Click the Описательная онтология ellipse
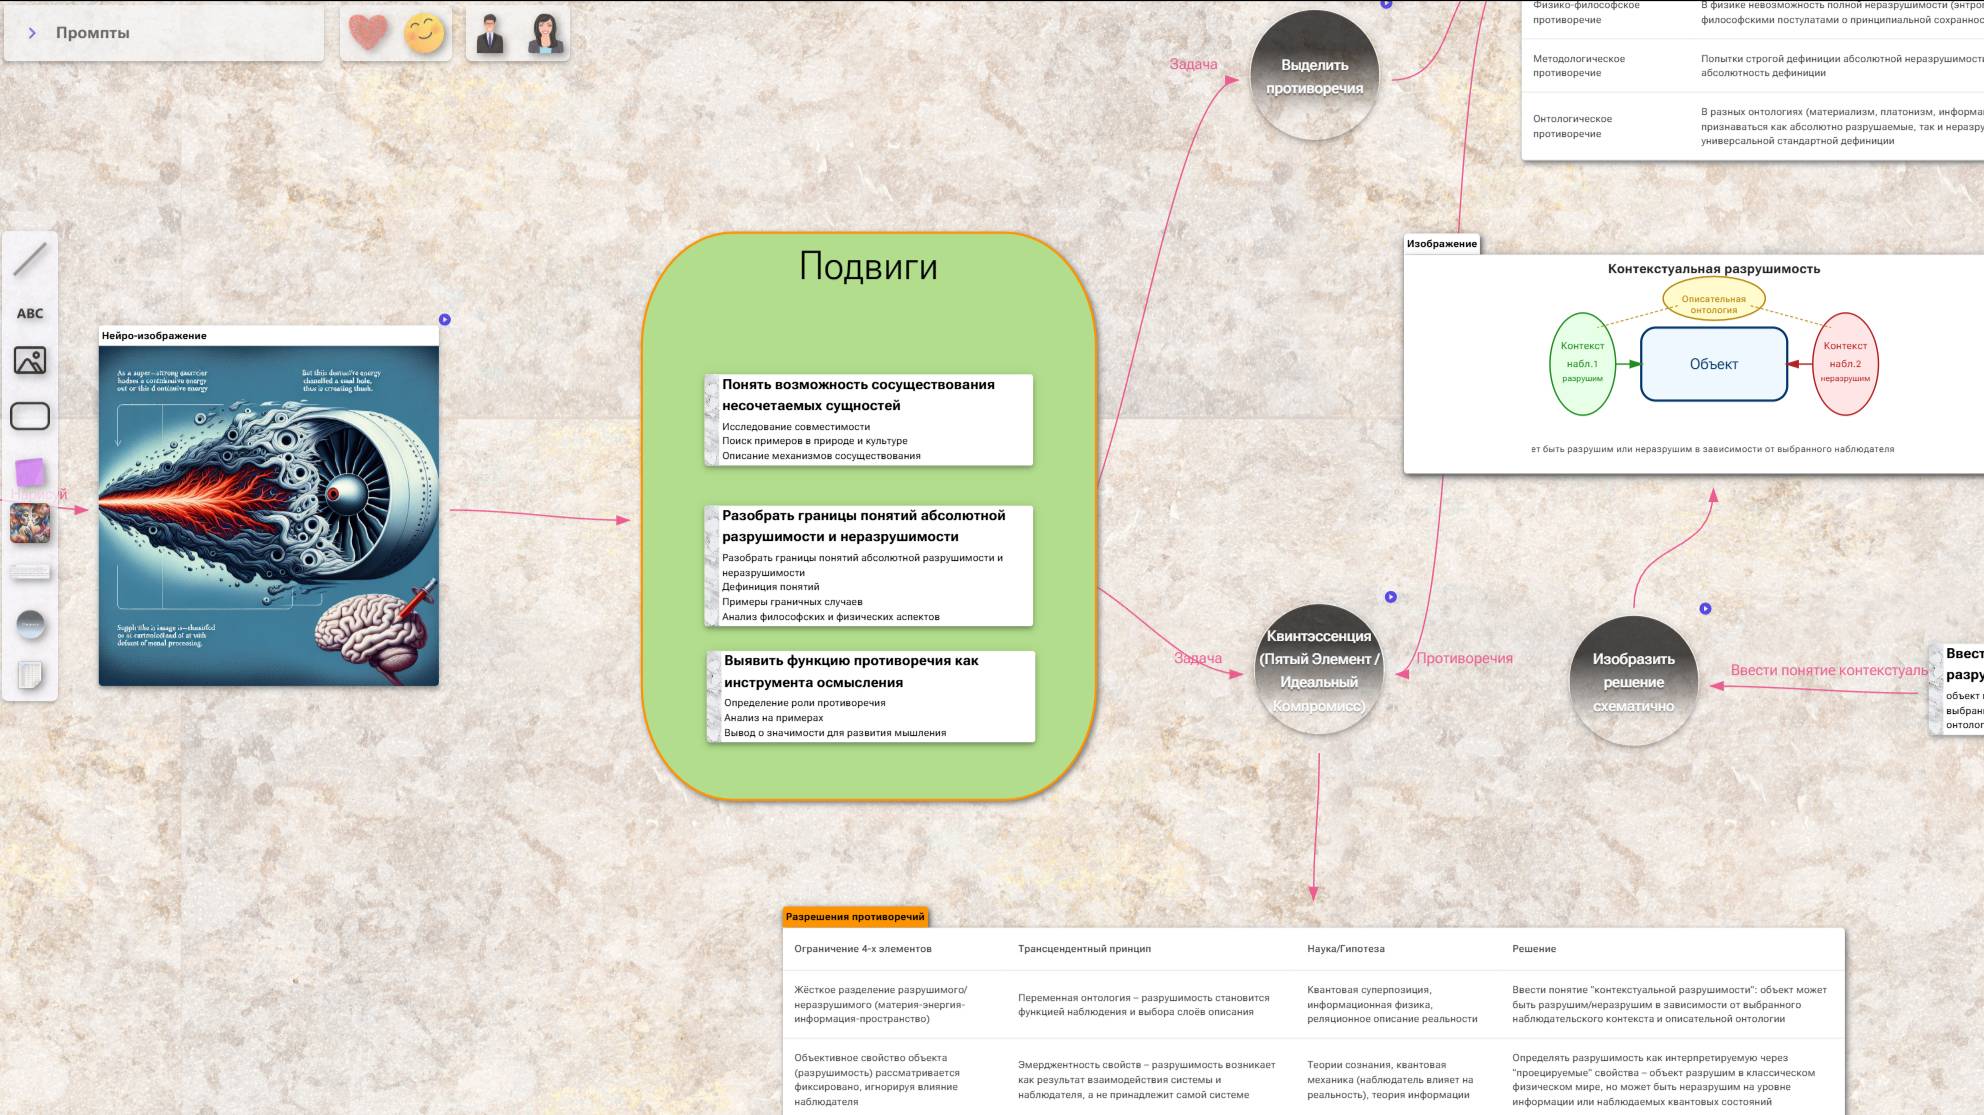The width and height of the screenshot is (1984, 1115). (1713, 301)
